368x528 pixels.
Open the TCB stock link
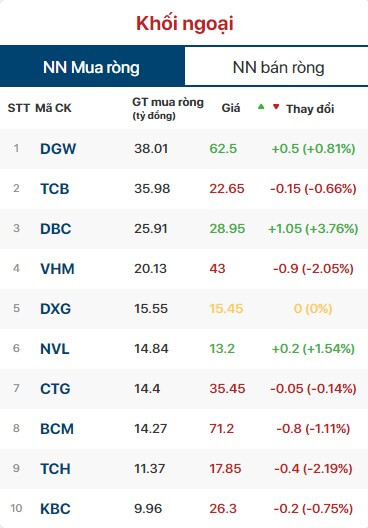point(55,189)
